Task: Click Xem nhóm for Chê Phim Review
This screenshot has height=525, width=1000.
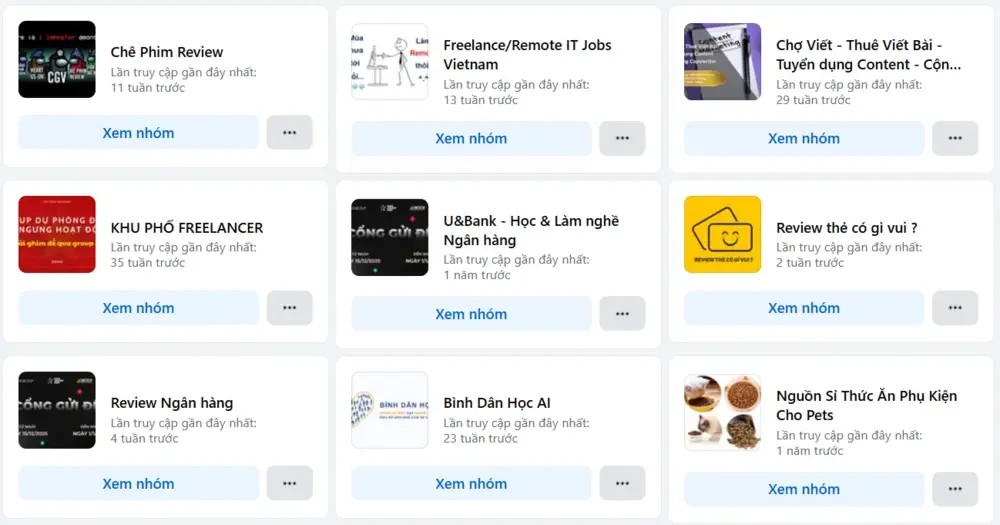Action: point(138,133)
